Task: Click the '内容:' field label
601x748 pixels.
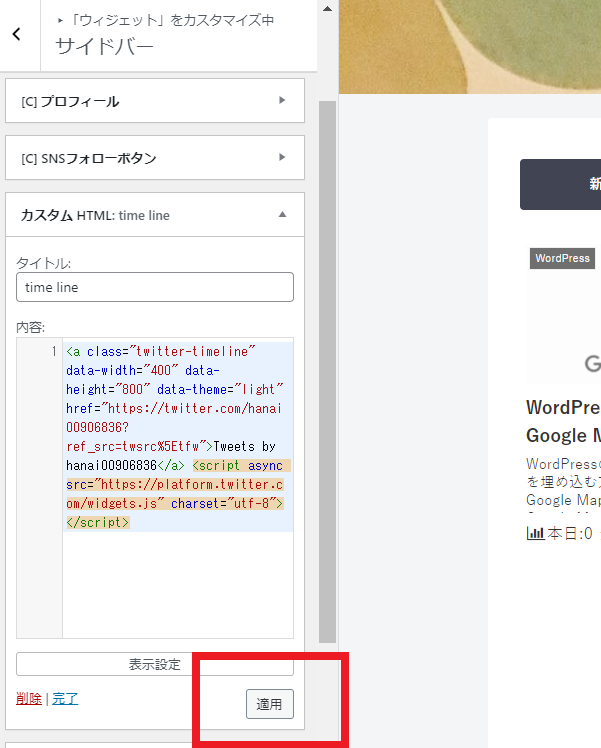Action: click(31, 327)
